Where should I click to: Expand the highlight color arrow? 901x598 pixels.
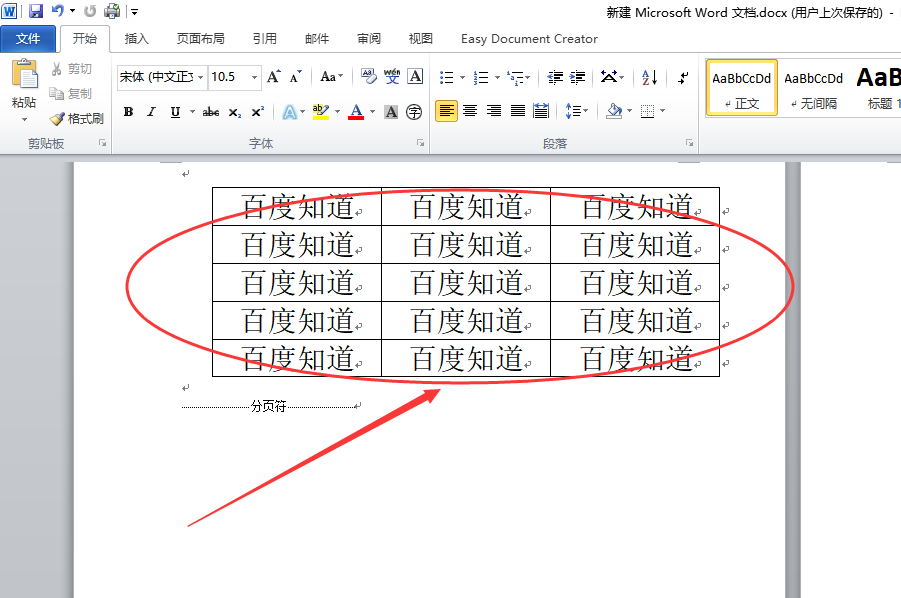point(337,111)
